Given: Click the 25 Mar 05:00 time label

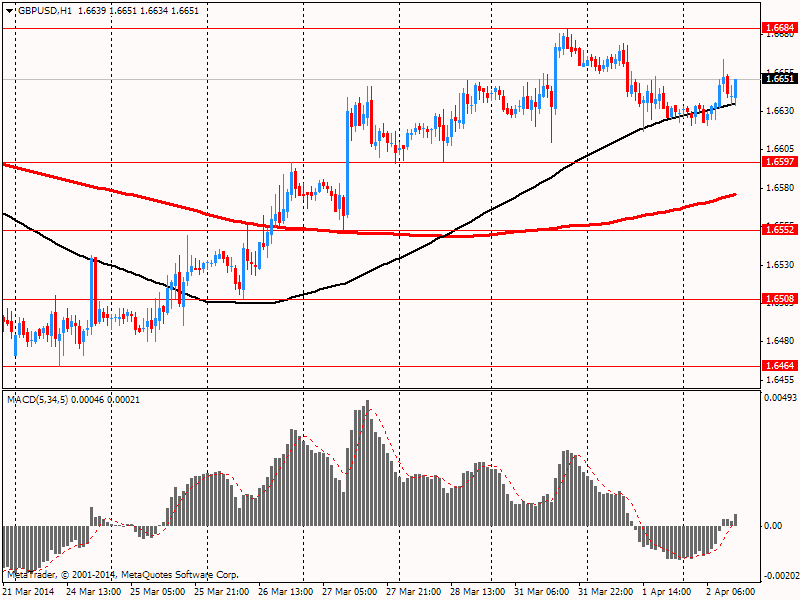Looking at the screenshot, I should 158,592.
